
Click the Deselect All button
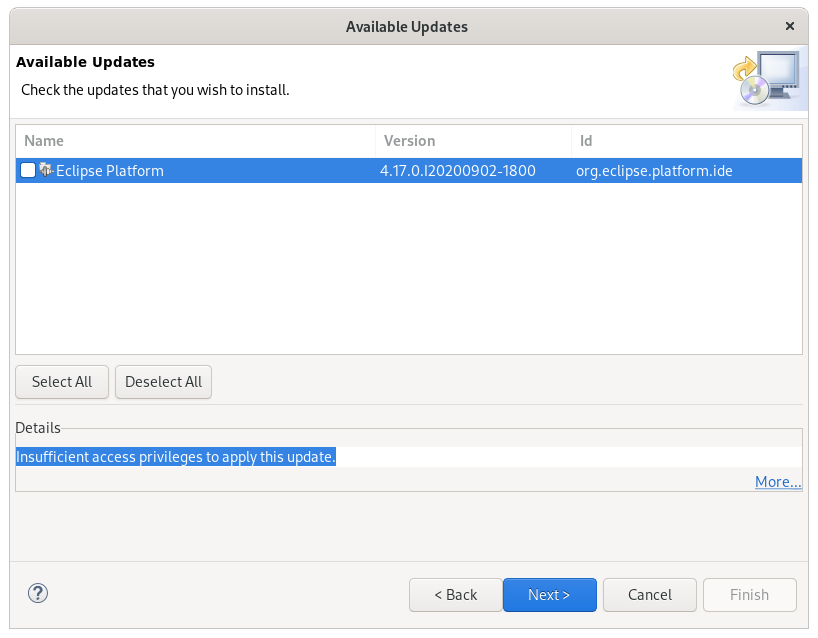click(163, 382)
